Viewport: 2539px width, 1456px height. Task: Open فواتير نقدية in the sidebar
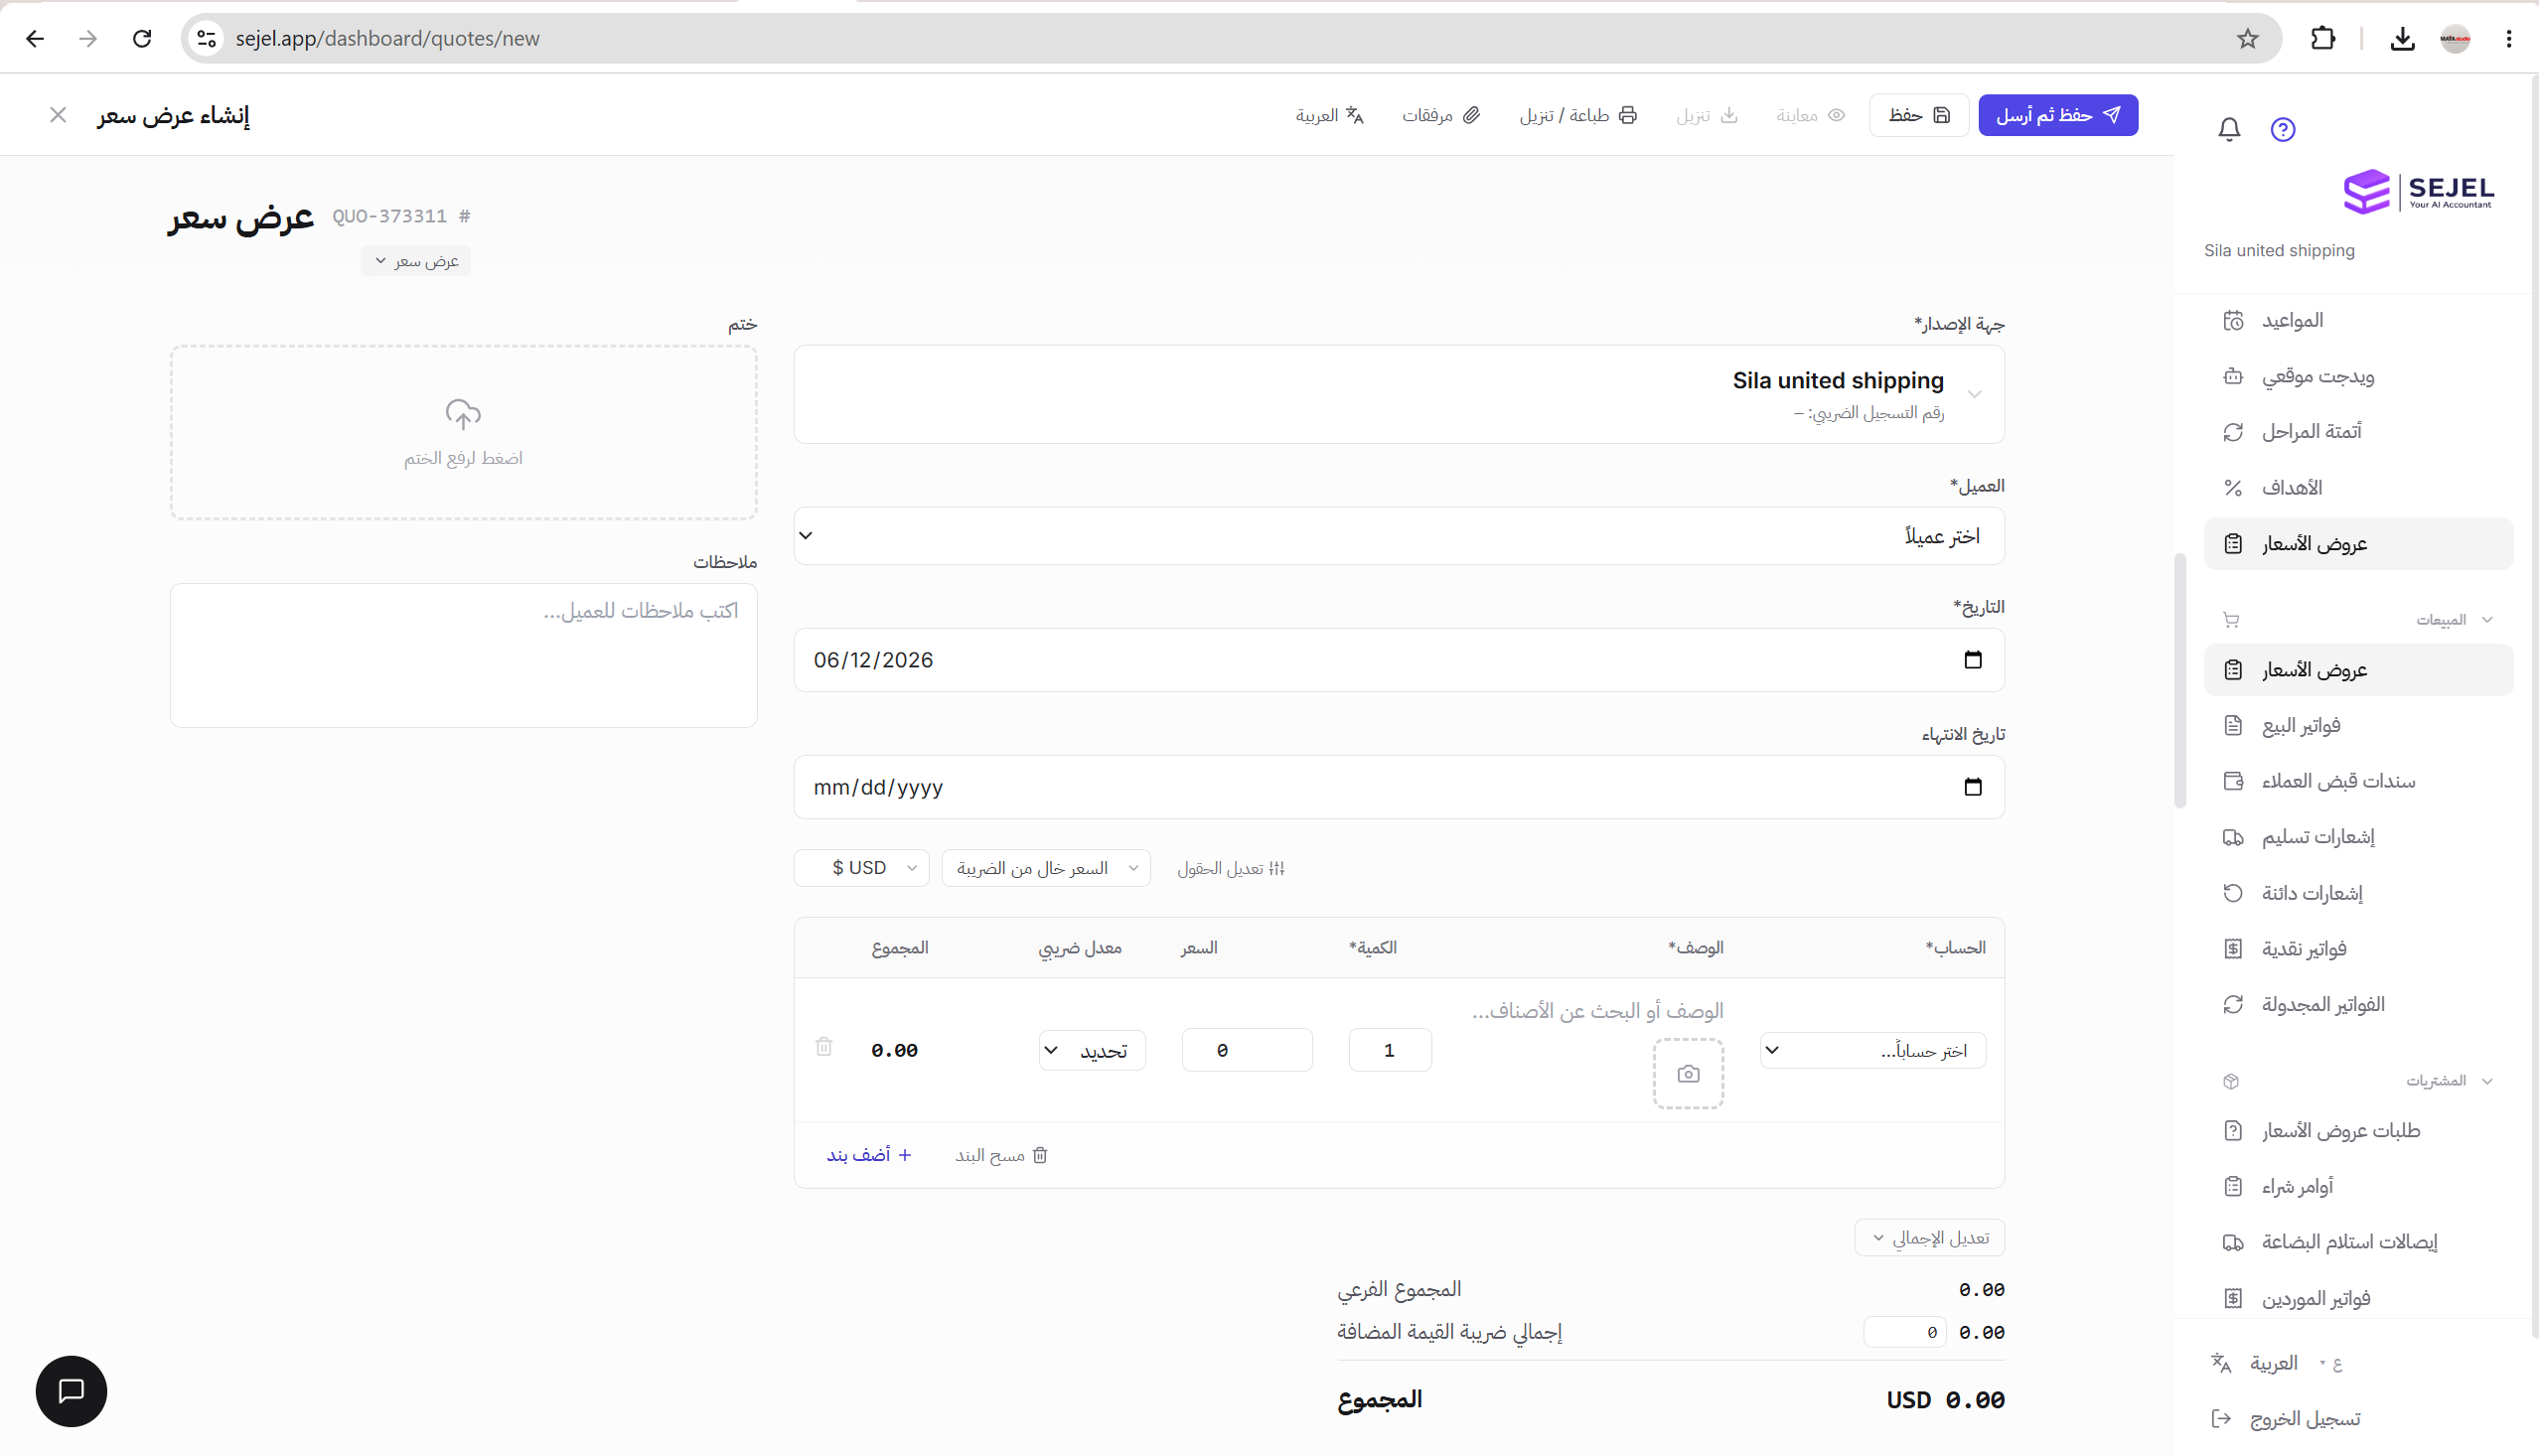tap(2358, 948)
